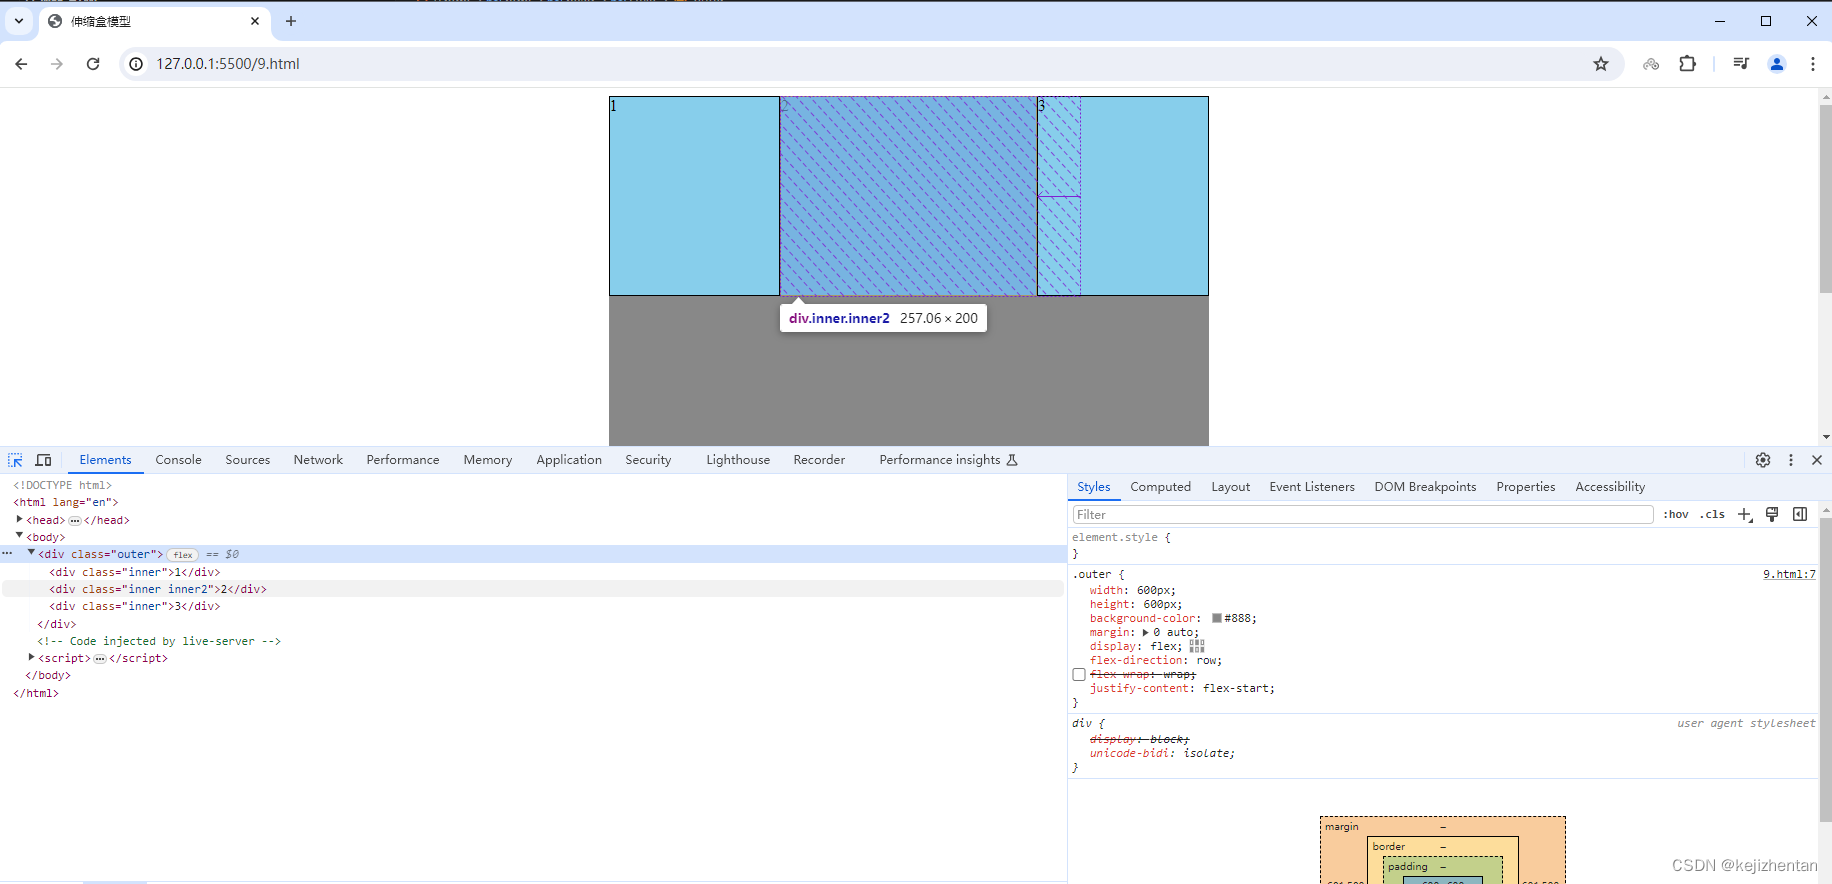Open the extensions puzzle icon
Image resolution: width=1832 pixels, height=884 pixels.
click(1688, 64)
